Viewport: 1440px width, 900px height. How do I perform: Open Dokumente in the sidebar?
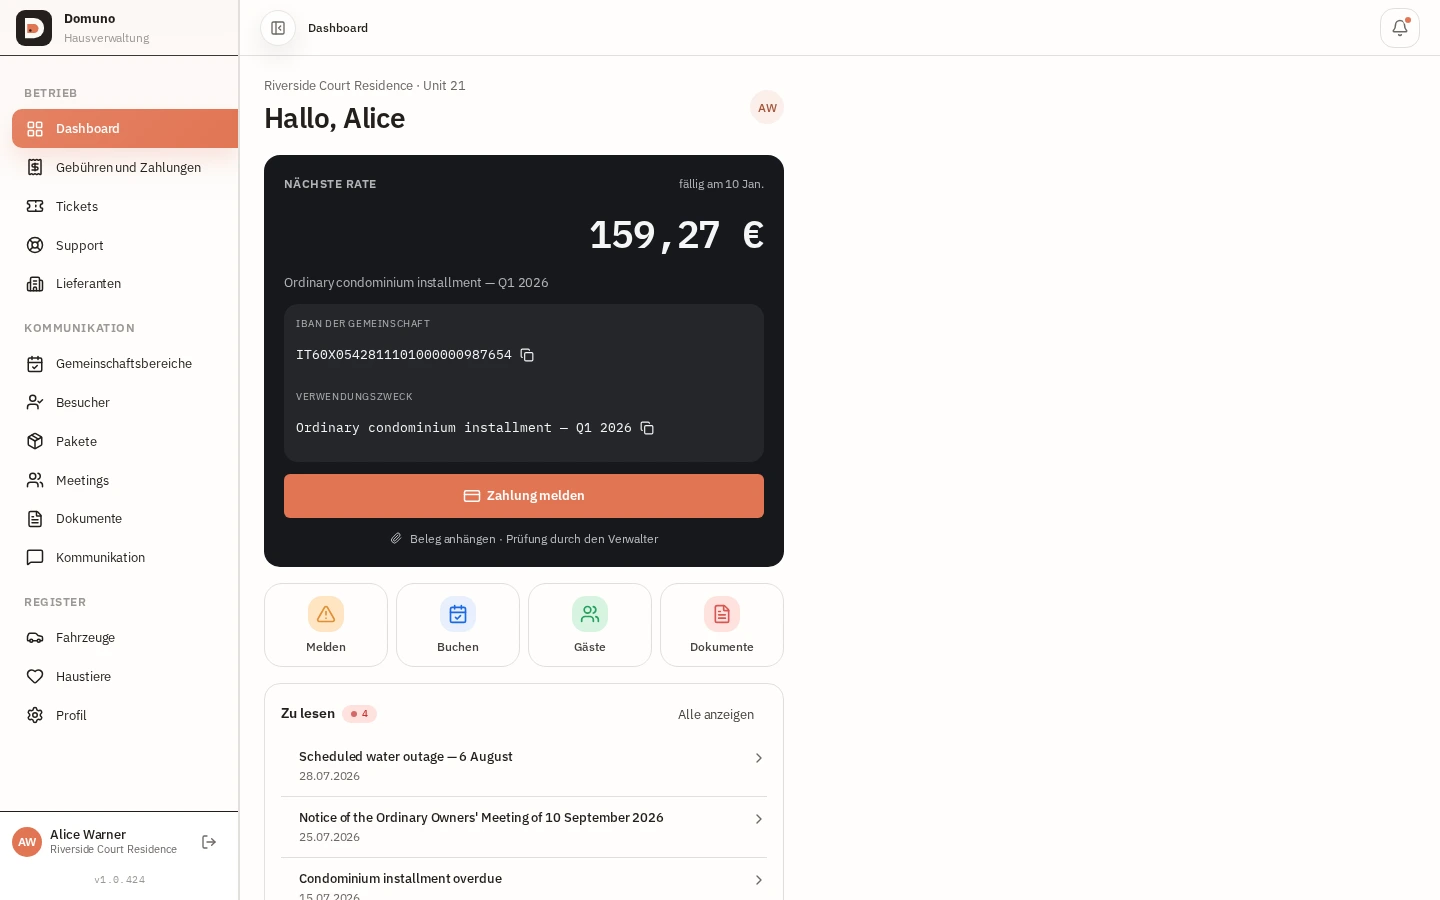point(125,519)
